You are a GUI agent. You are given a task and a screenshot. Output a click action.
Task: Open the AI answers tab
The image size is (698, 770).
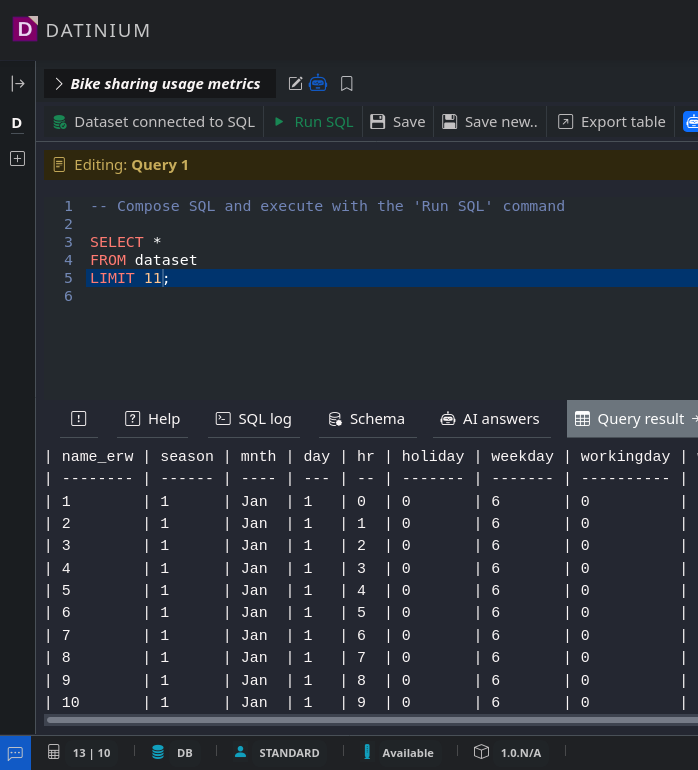(x=489, y=419)
